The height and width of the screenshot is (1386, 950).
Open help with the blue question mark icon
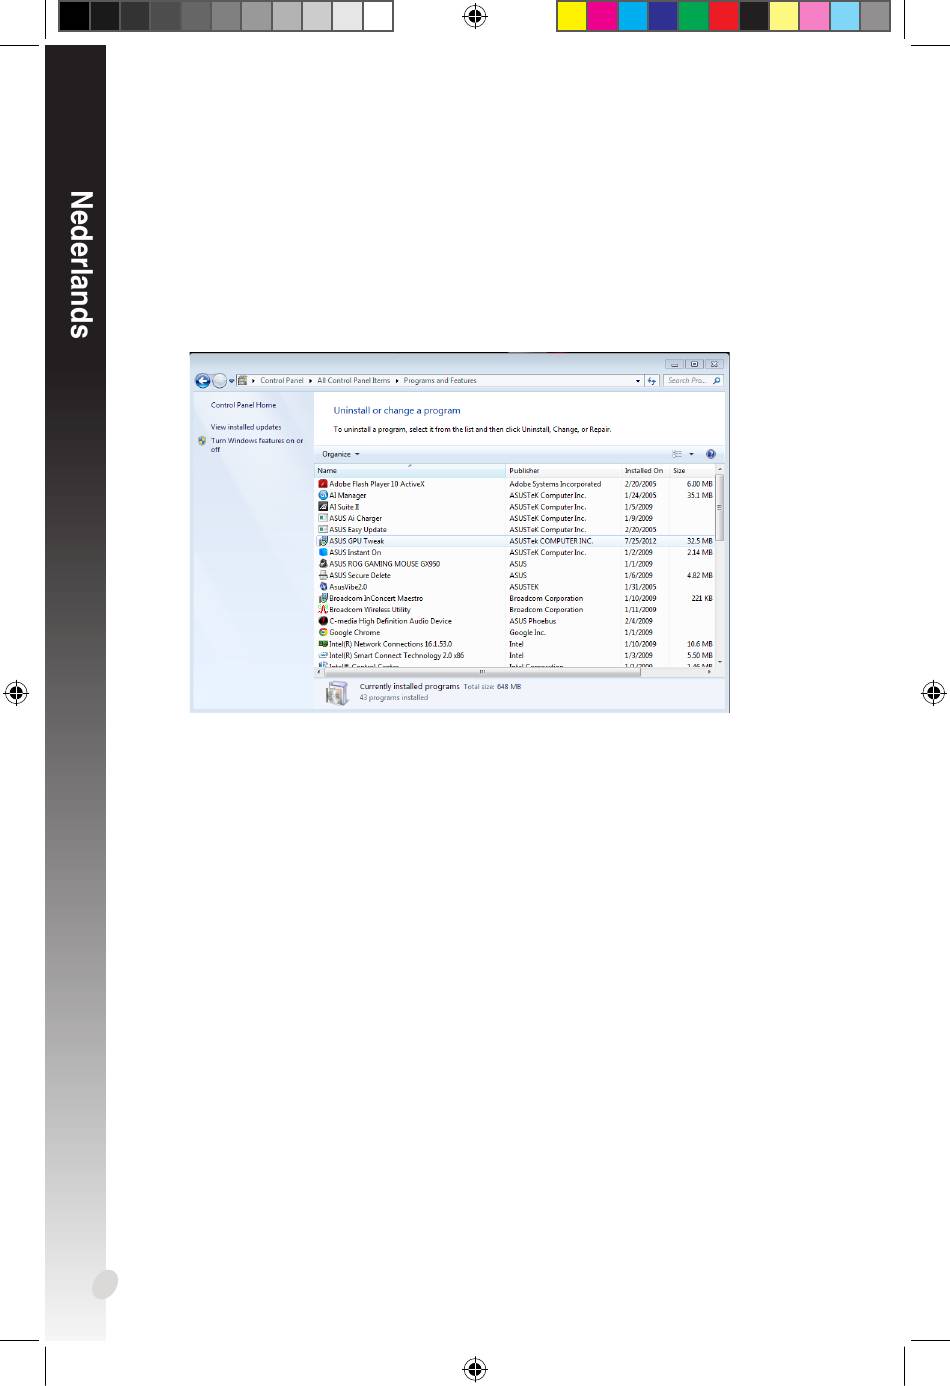pyautogui.click(x=711, y=454)
